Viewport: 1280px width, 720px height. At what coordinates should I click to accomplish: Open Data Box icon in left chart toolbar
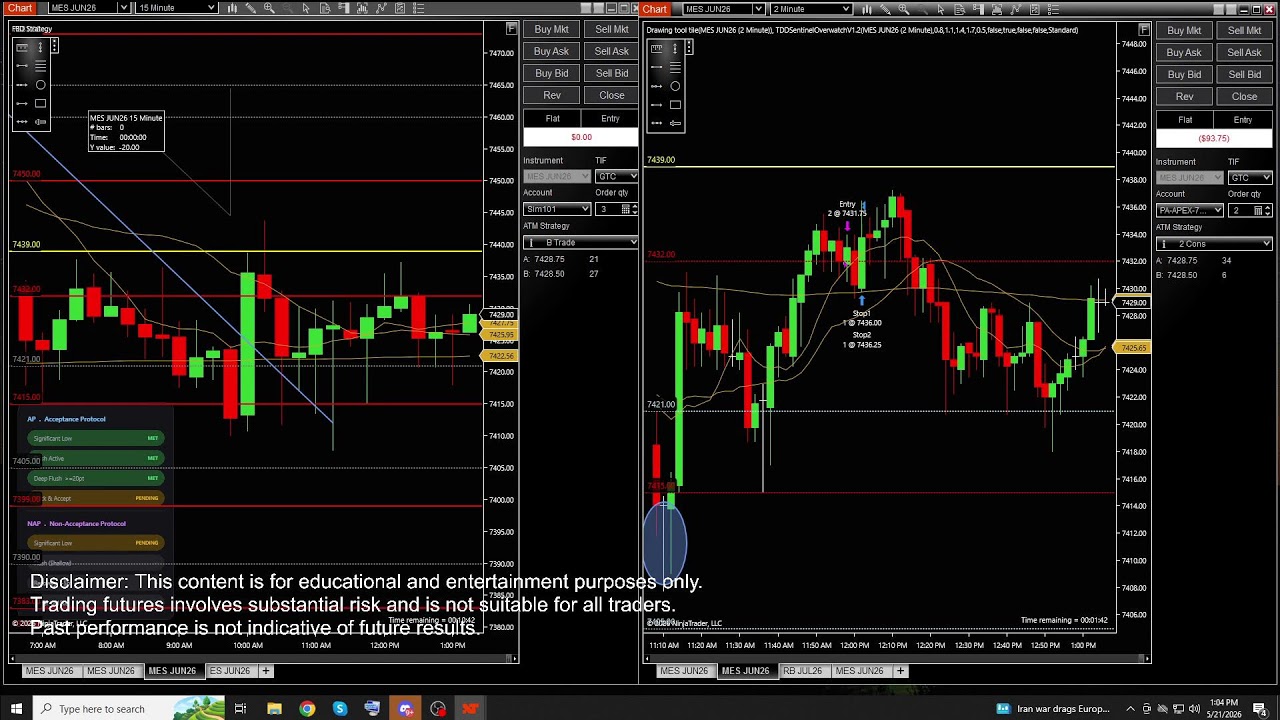[325, 8]
